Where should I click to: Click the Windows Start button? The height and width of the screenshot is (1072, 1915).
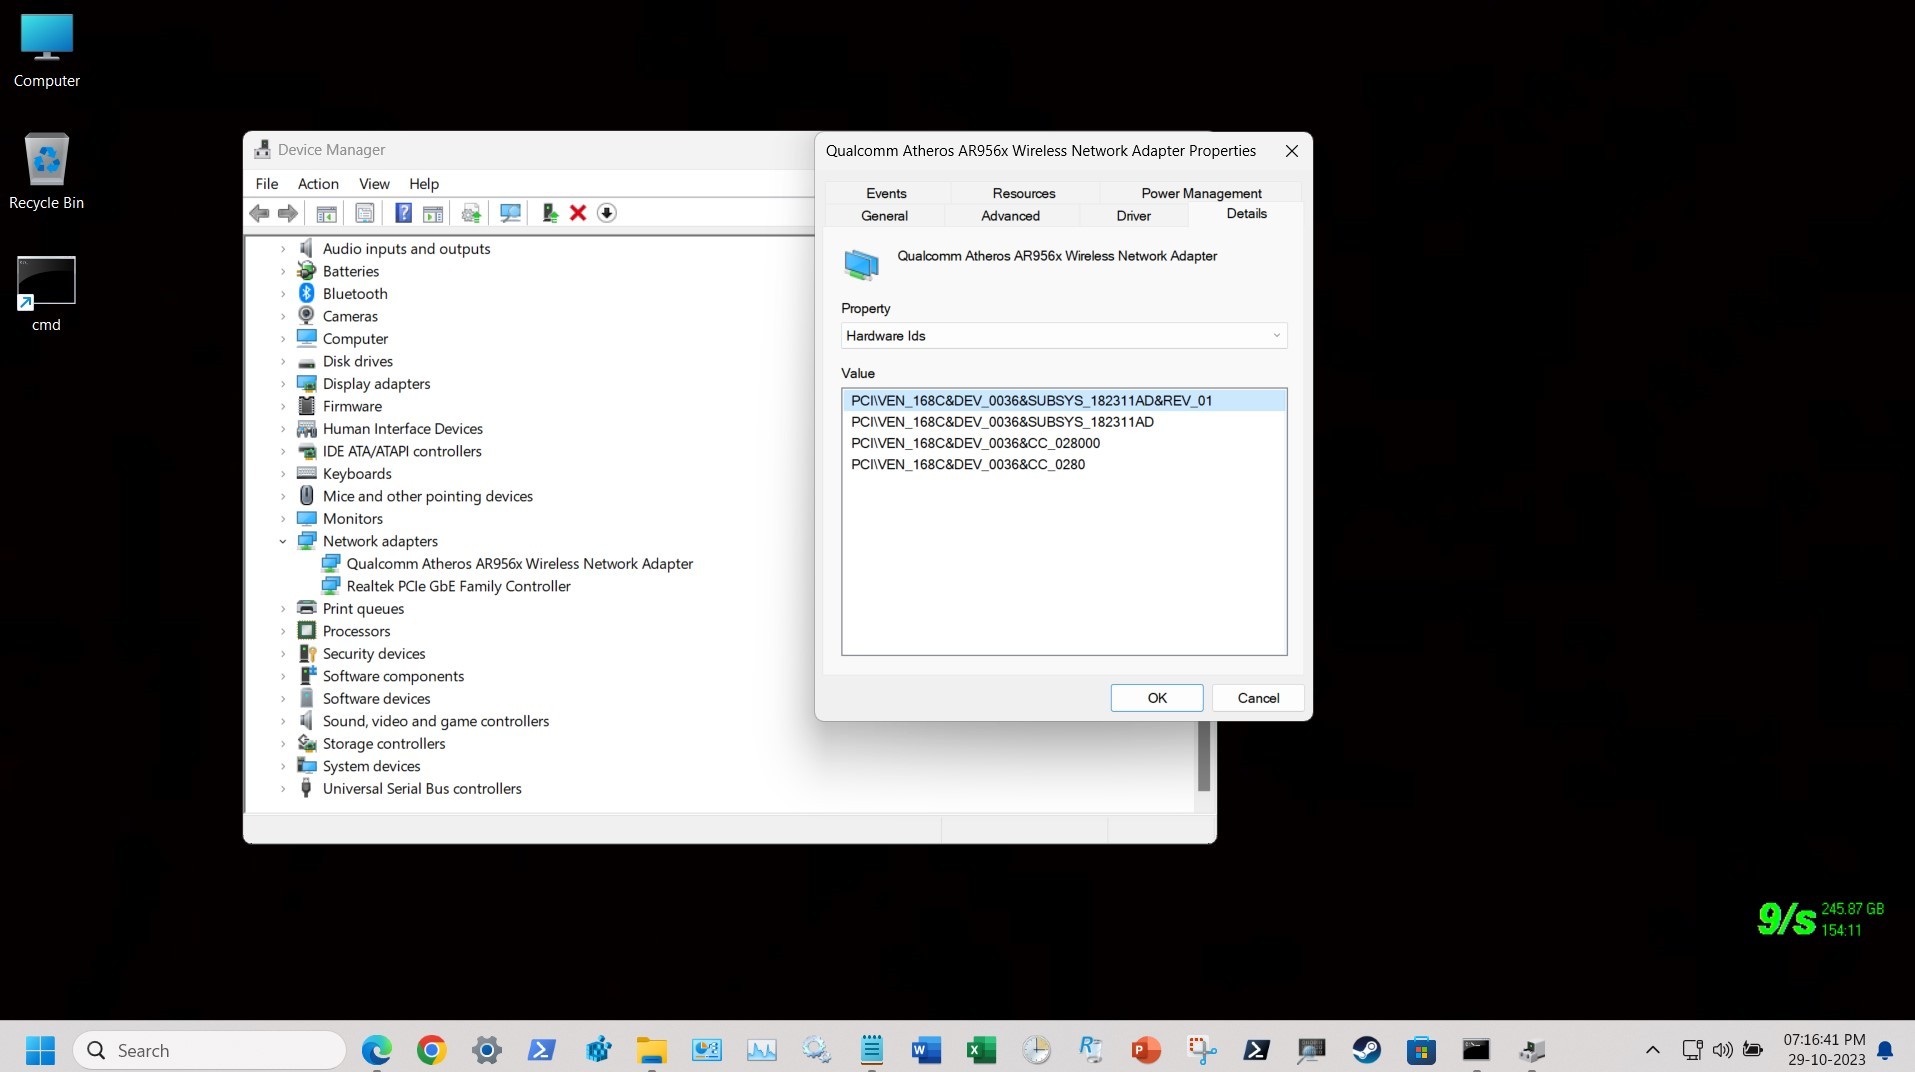40,1050
